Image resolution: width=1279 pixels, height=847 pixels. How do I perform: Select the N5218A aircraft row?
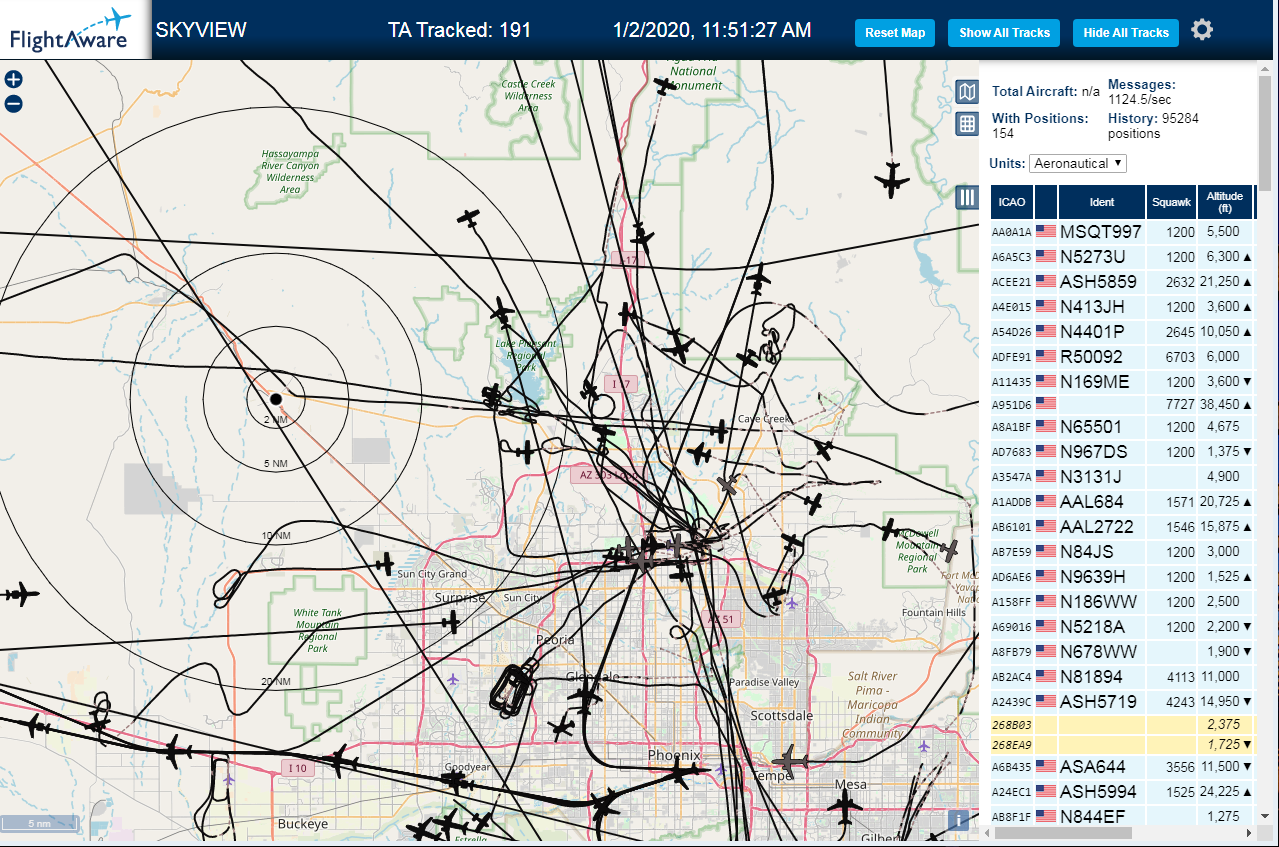click(1122, 627)
